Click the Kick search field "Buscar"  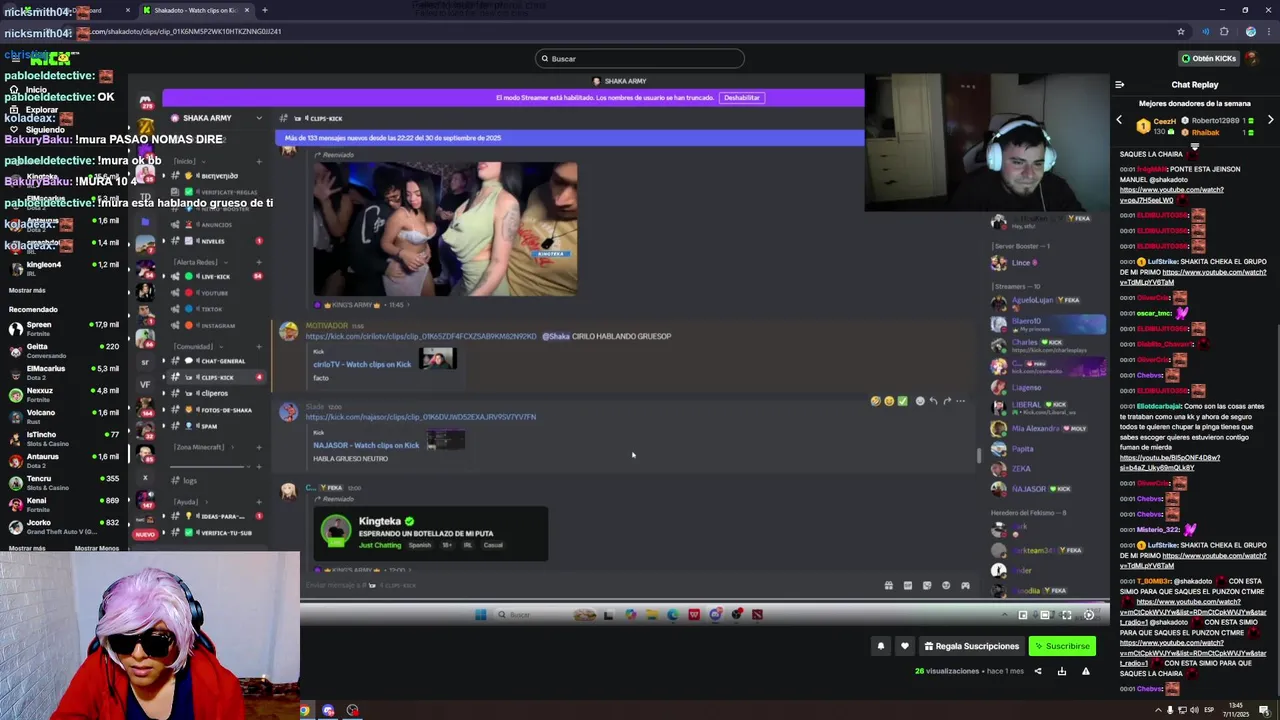pos(640,58)
